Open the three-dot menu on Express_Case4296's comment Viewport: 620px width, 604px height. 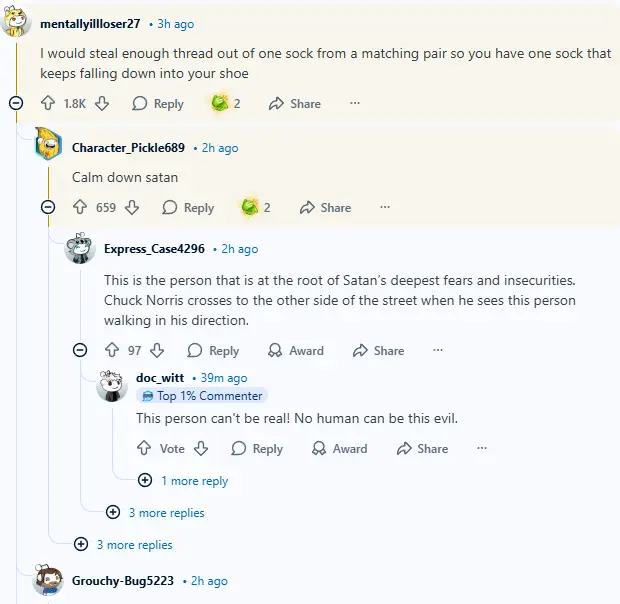pos(437,351)
